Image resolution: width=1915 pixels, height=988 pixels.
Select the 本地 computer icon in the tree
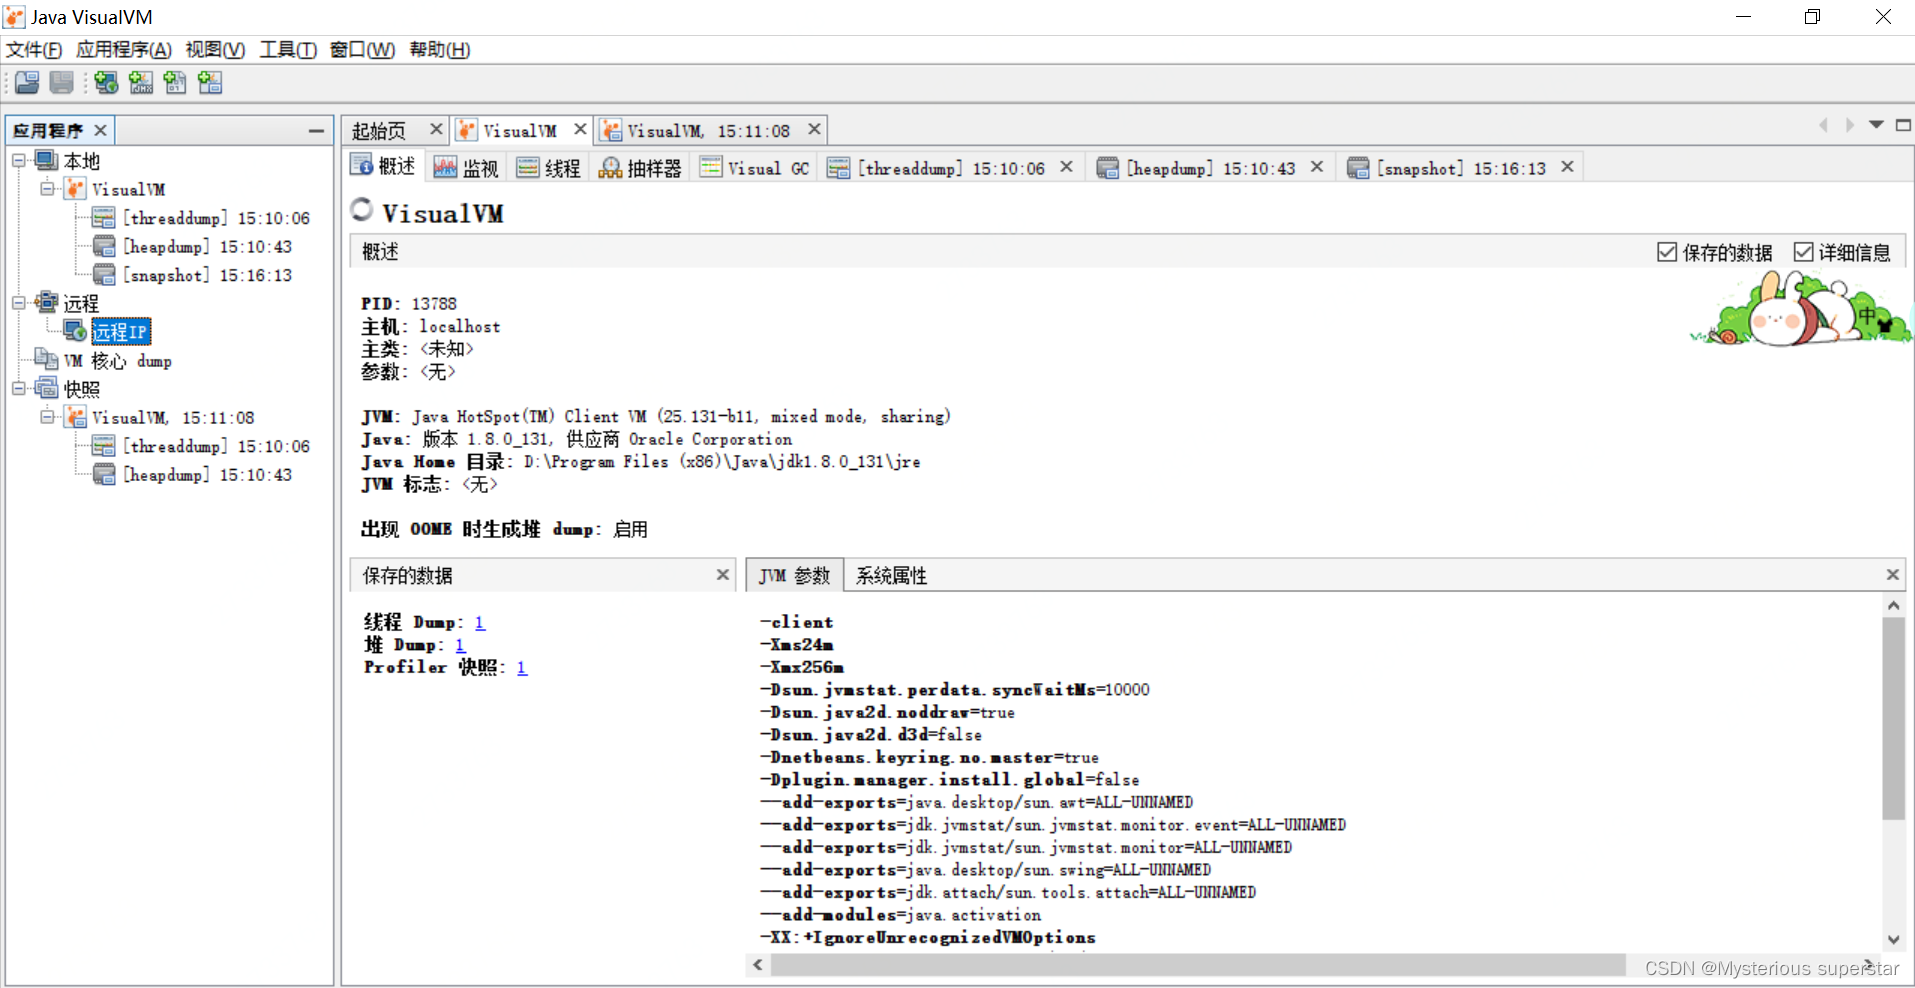(x=46, y=160)
